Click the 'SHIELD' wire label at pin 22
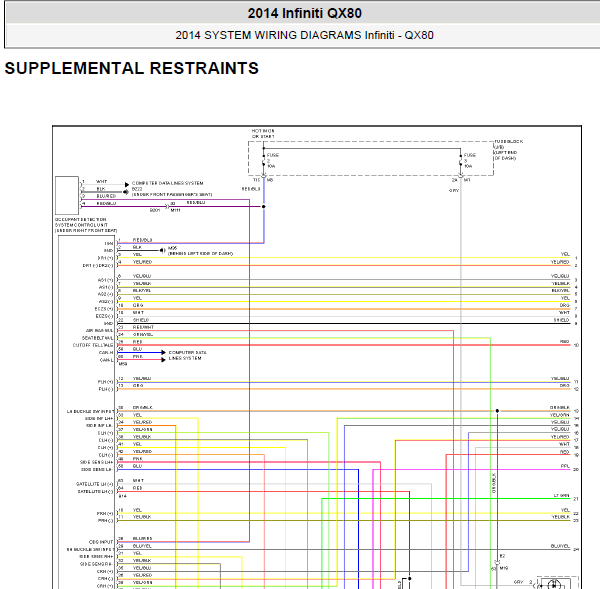This screenshot has height=589, width=600. pyautogui.click(x=141, y=320)
